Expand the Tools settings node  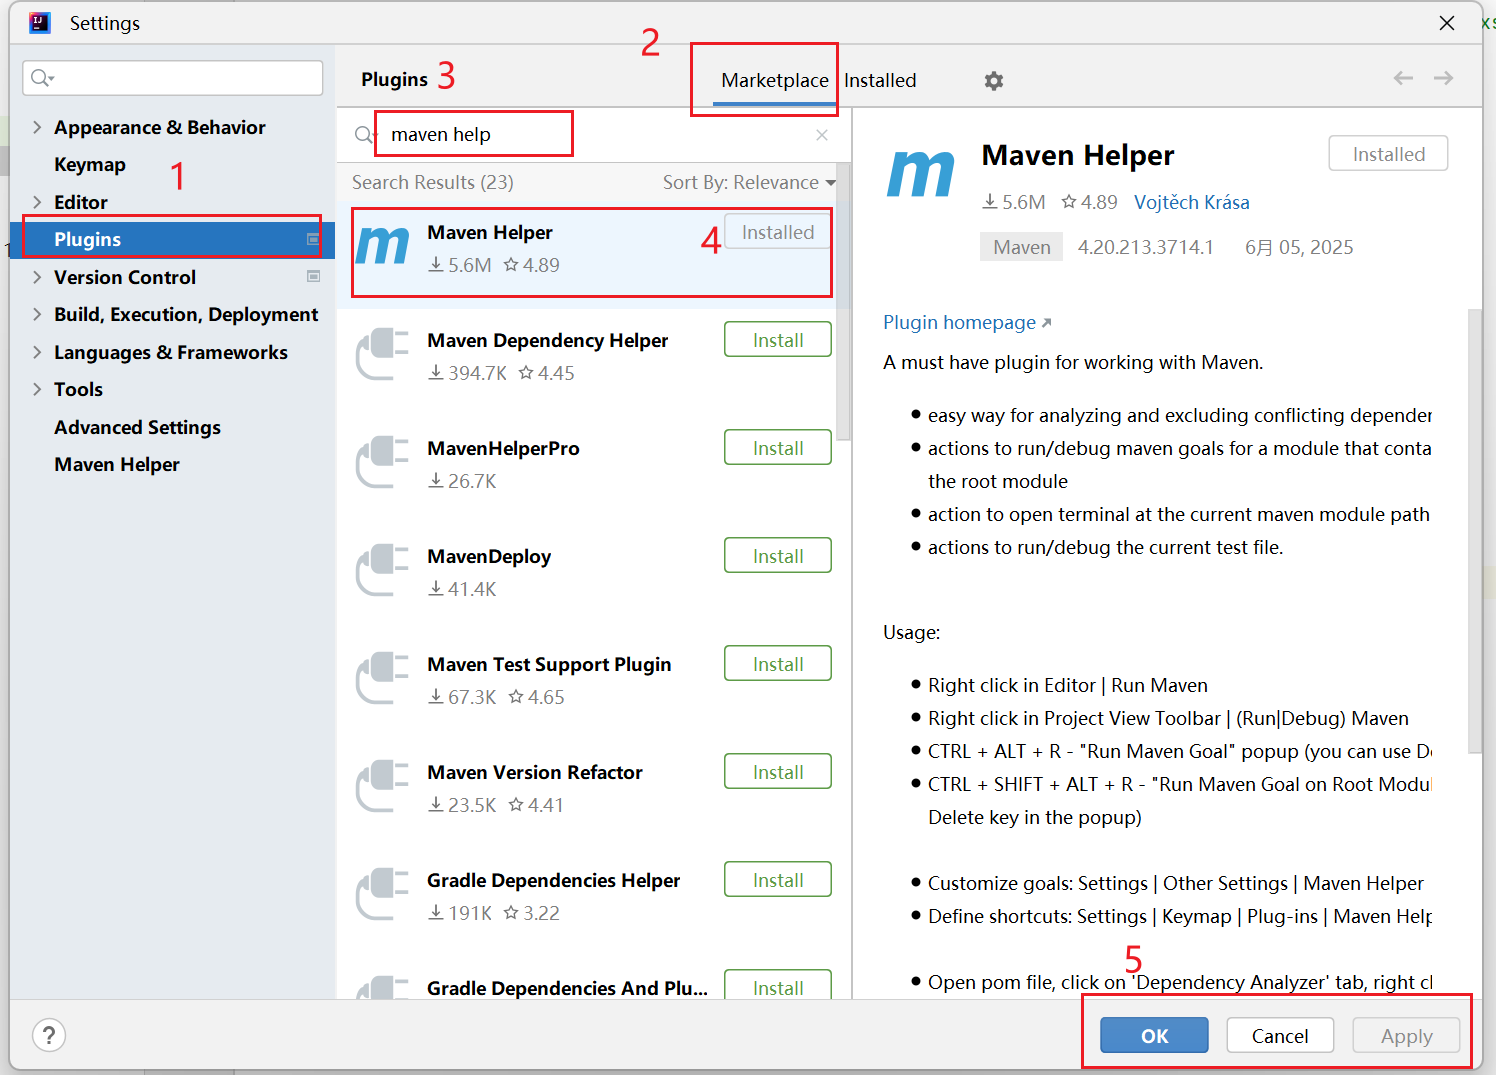(x=37, y=389)
